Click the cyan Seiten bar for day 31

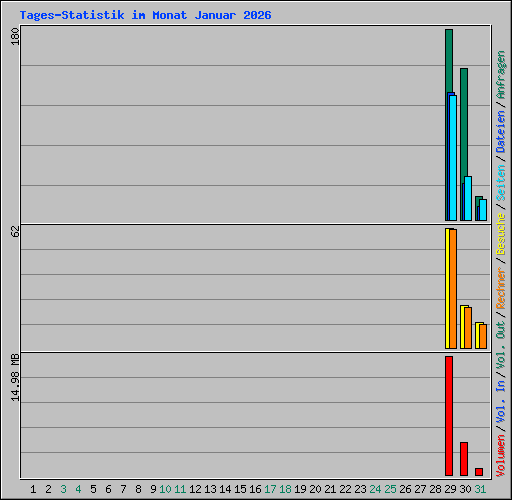[483, 210]
